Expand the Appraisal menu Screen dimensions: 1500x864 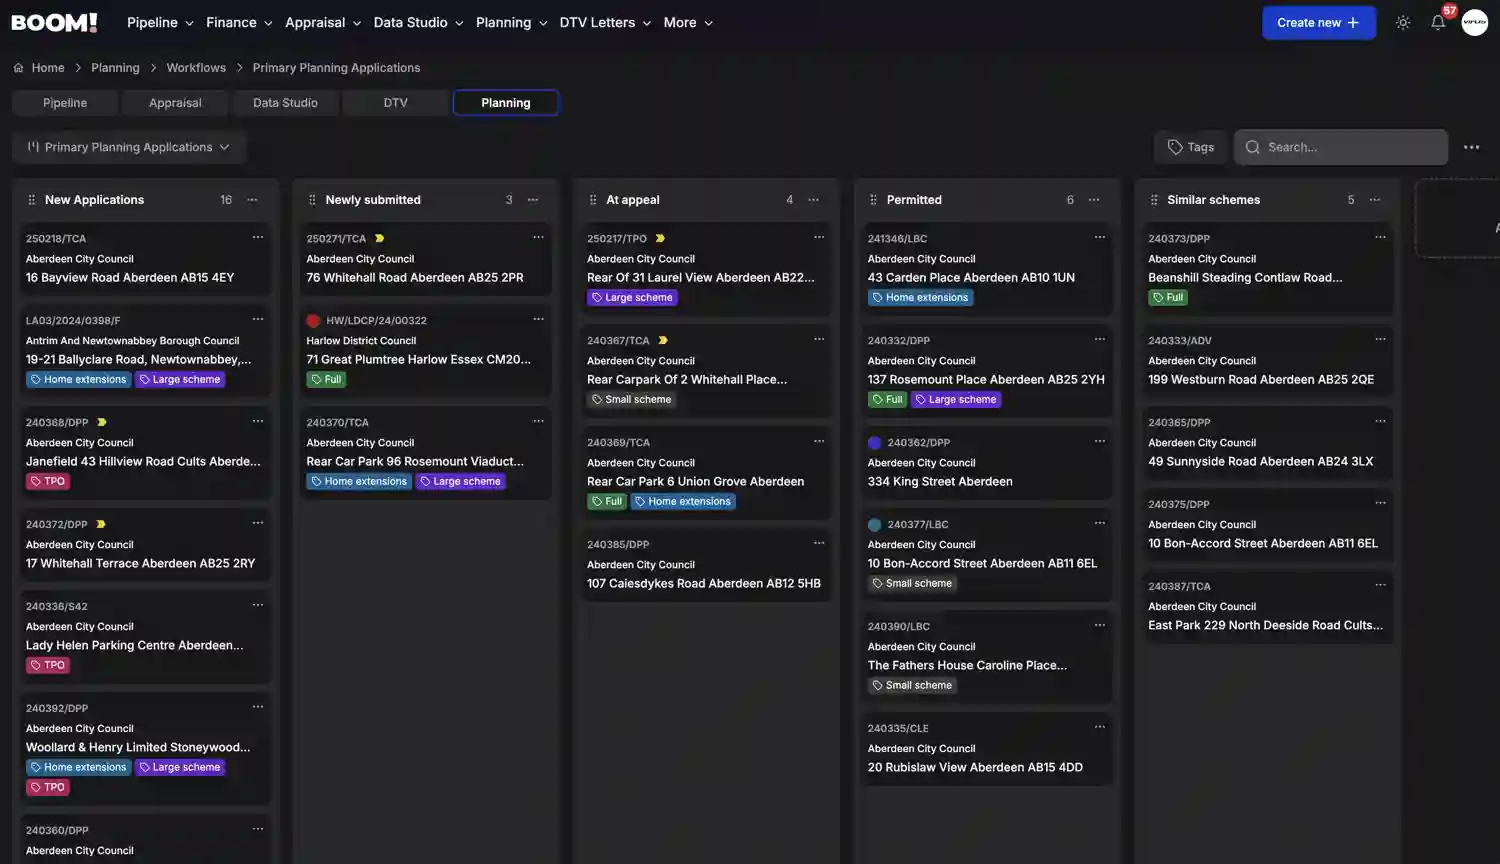323,22
